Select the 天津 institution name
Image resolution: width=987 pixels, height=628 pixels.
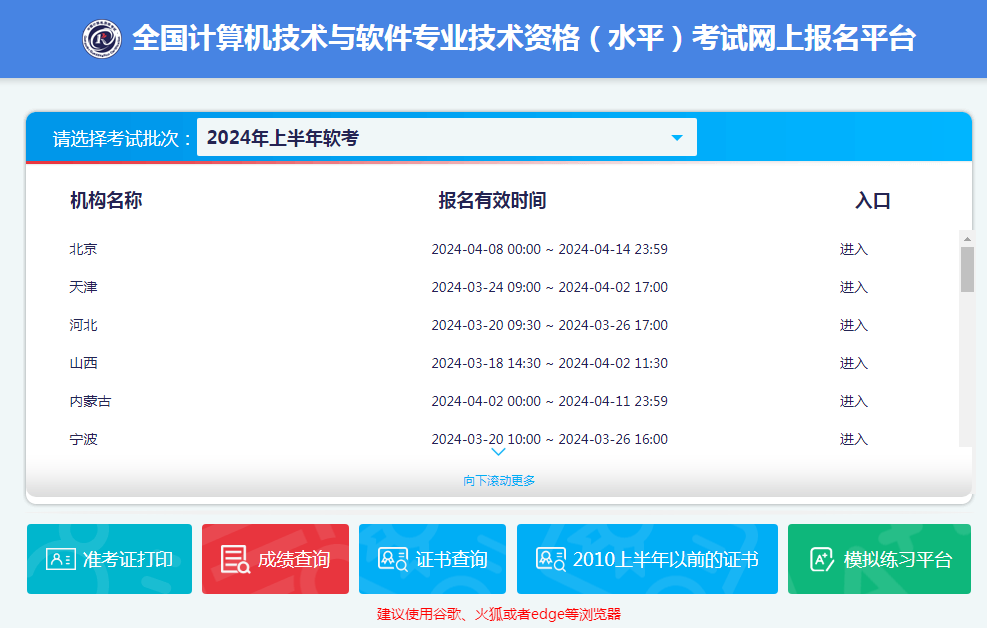click(83, 287)
